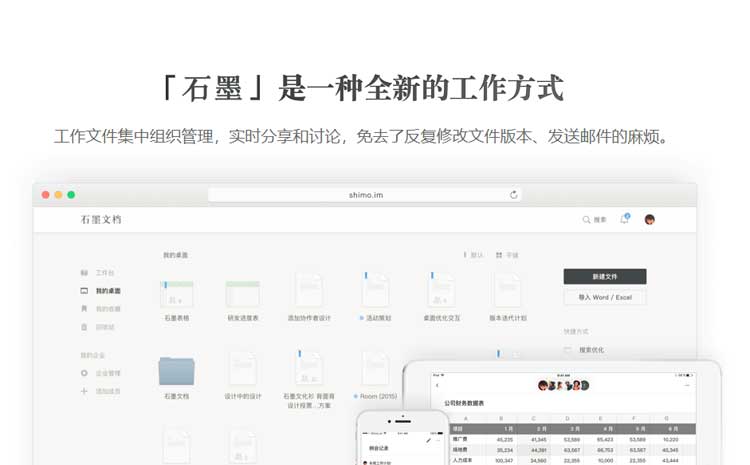750x465 pixels.
Task: Select cell with value 45,235
Action: pos(505,439)
